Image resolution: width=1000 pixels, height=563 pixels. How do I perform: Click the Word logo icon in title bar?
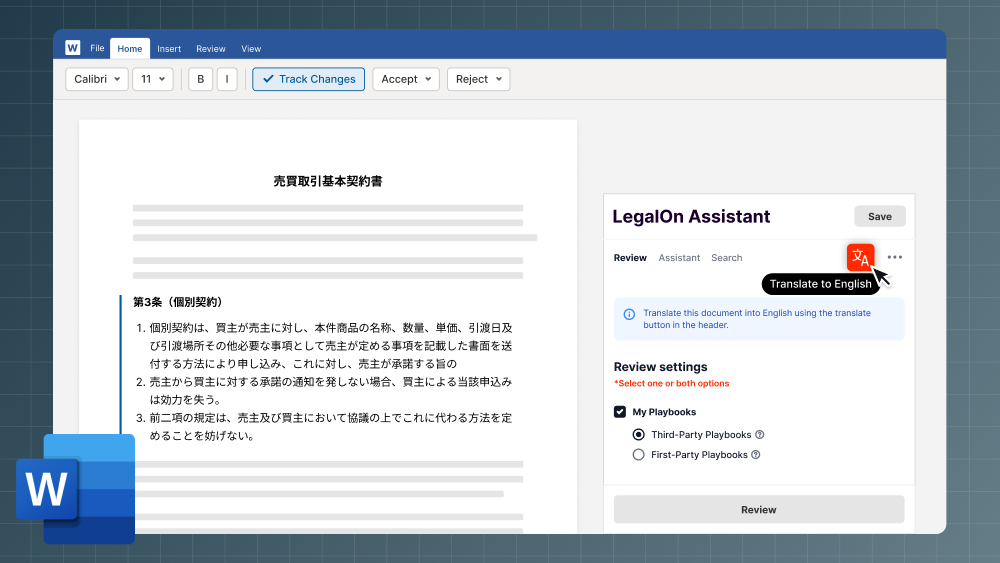coord(73,48)
